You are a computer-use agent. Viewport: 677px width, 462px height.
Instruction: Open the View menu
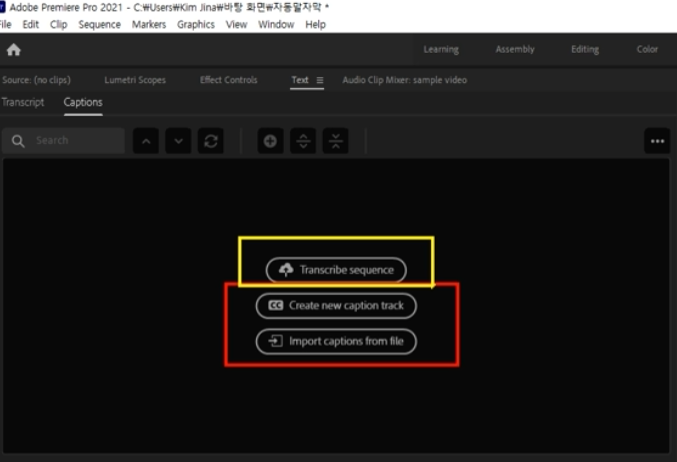click(237, 25)
